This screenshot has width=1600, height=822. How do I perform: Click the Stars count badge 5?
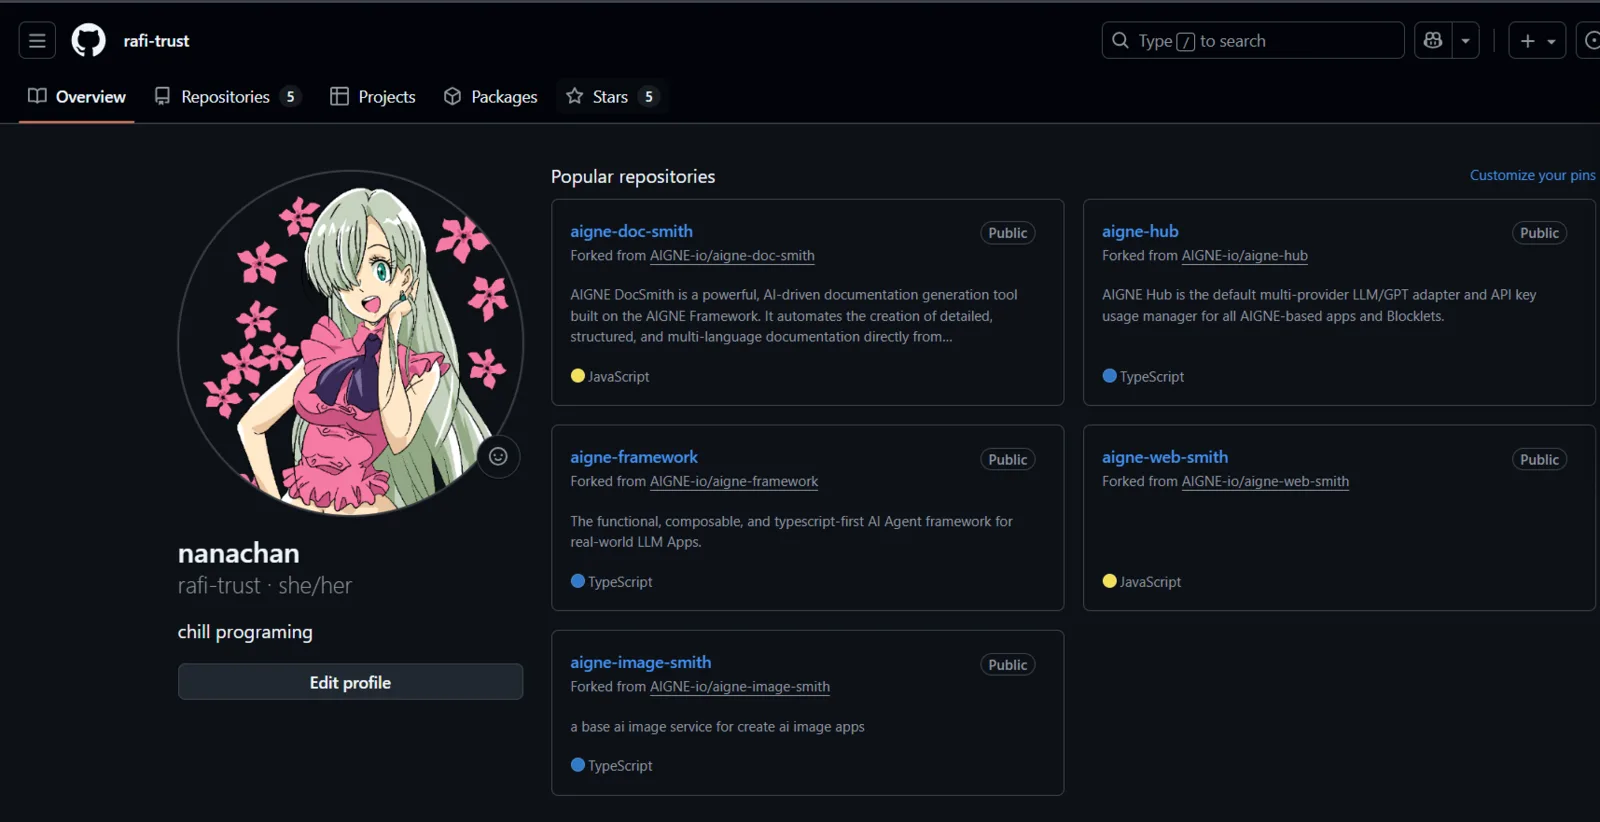pyautogui.click(x=649, y=97)
